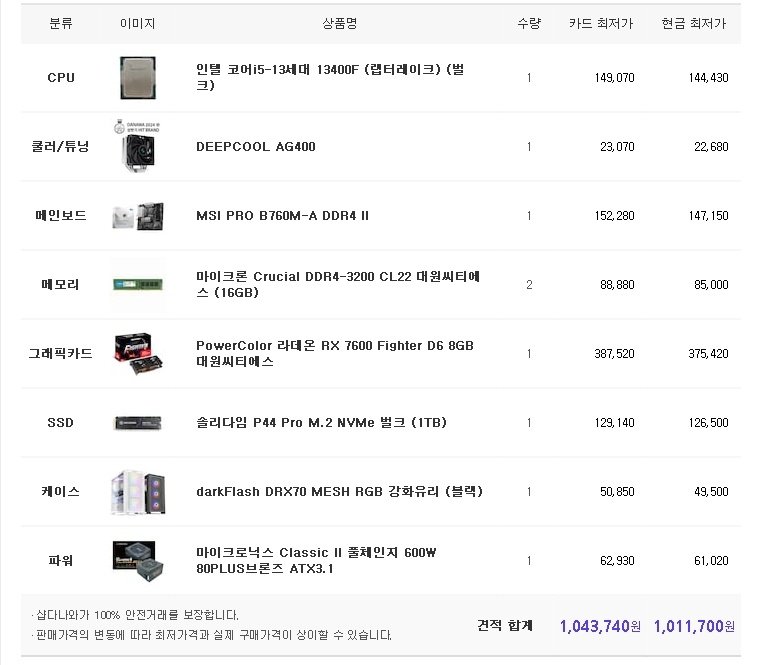Image resolution: width=761 pixels, height=665 pixels.
Task: Open the 마이크로닉스 Classic II 600W link
Action: click(316, 560)
